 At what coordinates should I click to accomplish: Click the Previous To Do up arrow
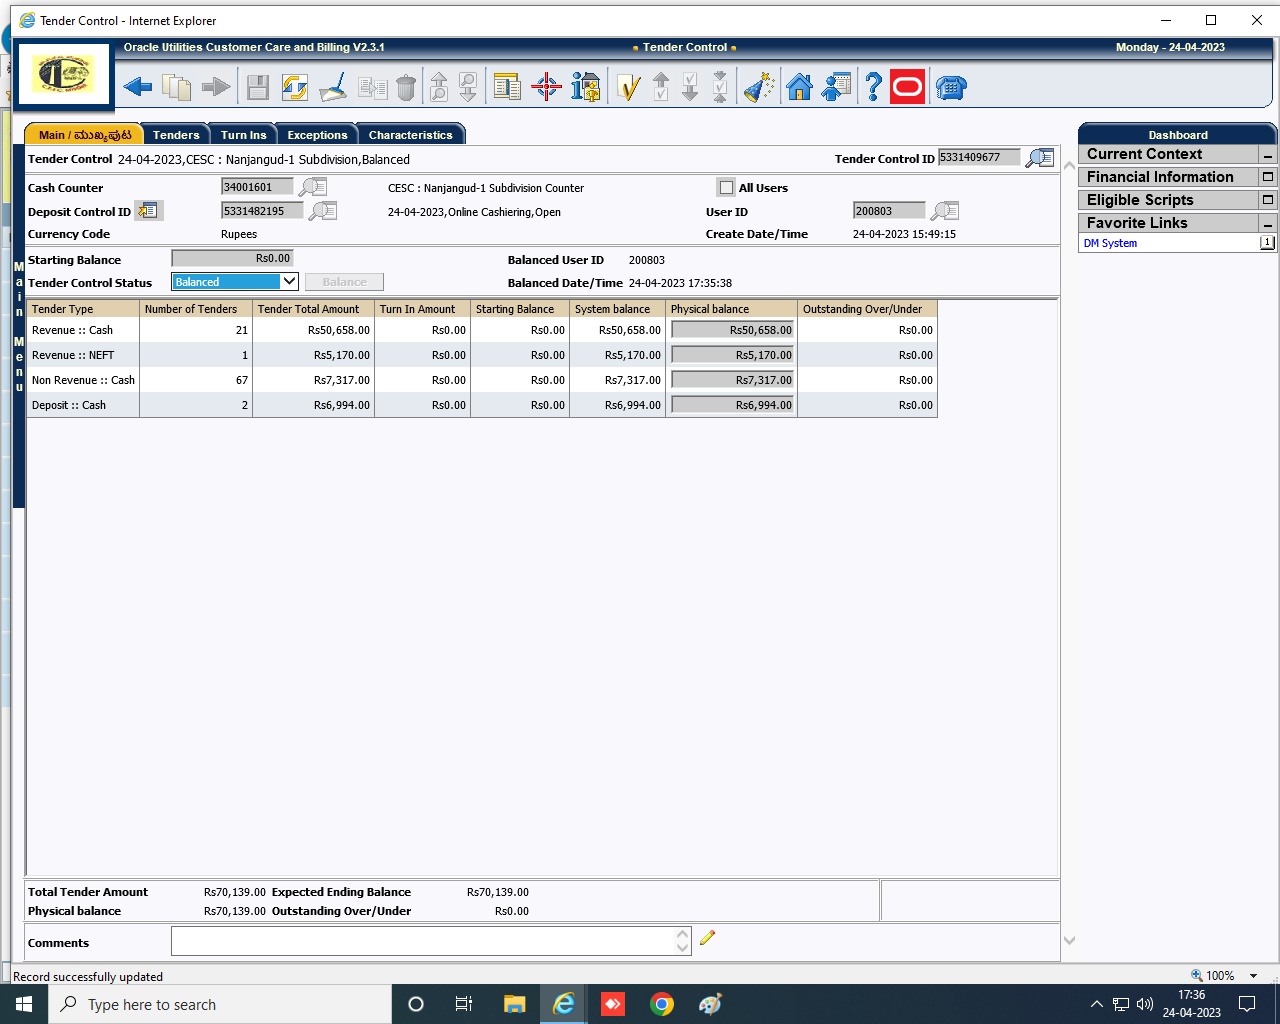[661, 88]
